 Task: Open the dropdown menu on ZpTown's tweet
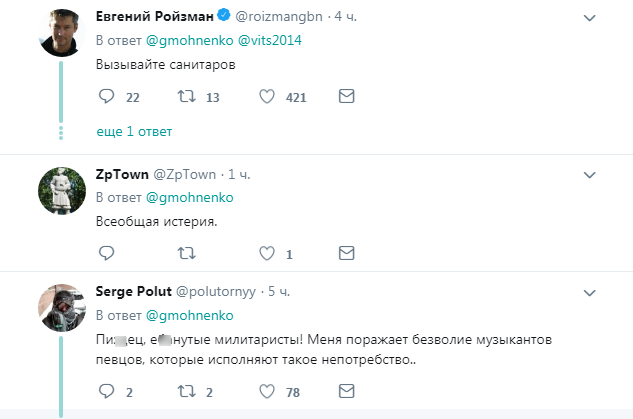click(x=590, y=174)
